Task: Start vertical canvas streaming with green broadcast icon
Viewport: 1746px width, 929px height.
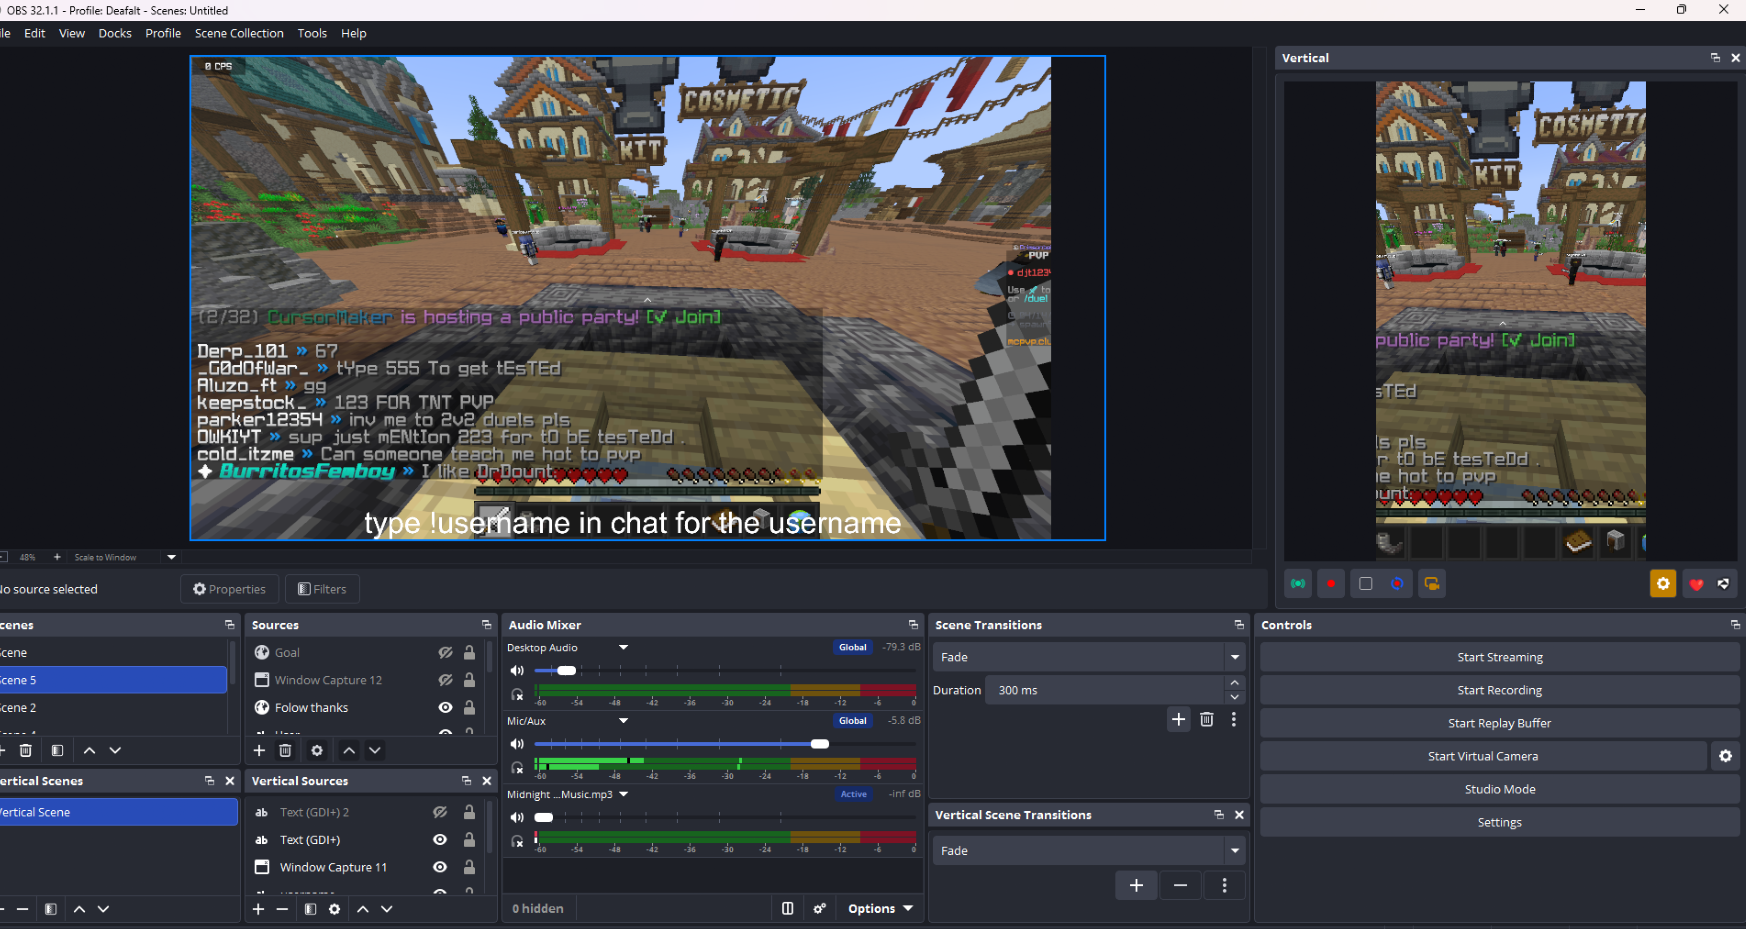Action: pos(1298,584)
